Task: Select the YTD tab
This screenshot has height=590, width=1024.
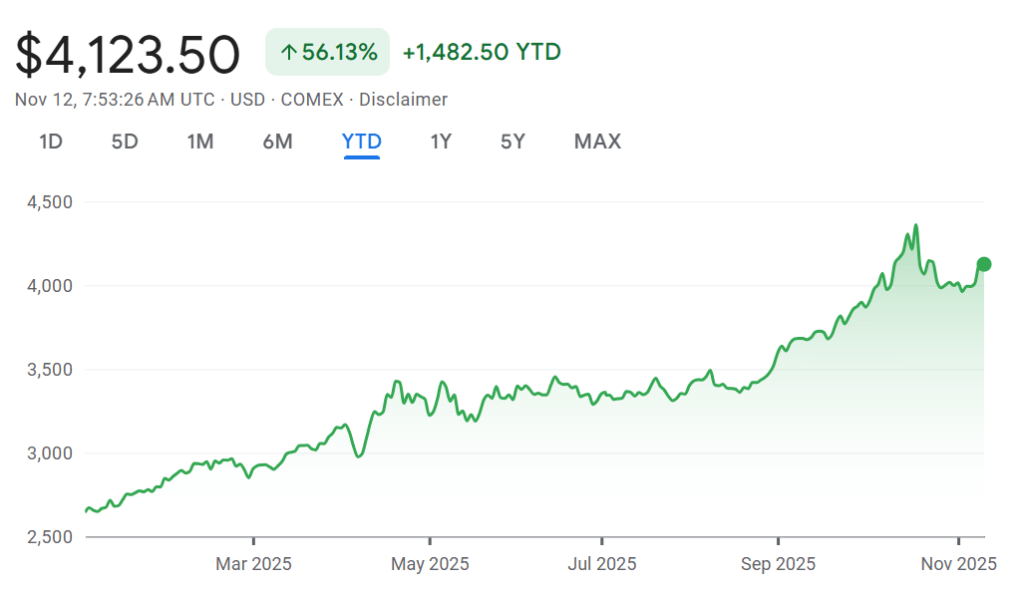Action: (360, 142)
